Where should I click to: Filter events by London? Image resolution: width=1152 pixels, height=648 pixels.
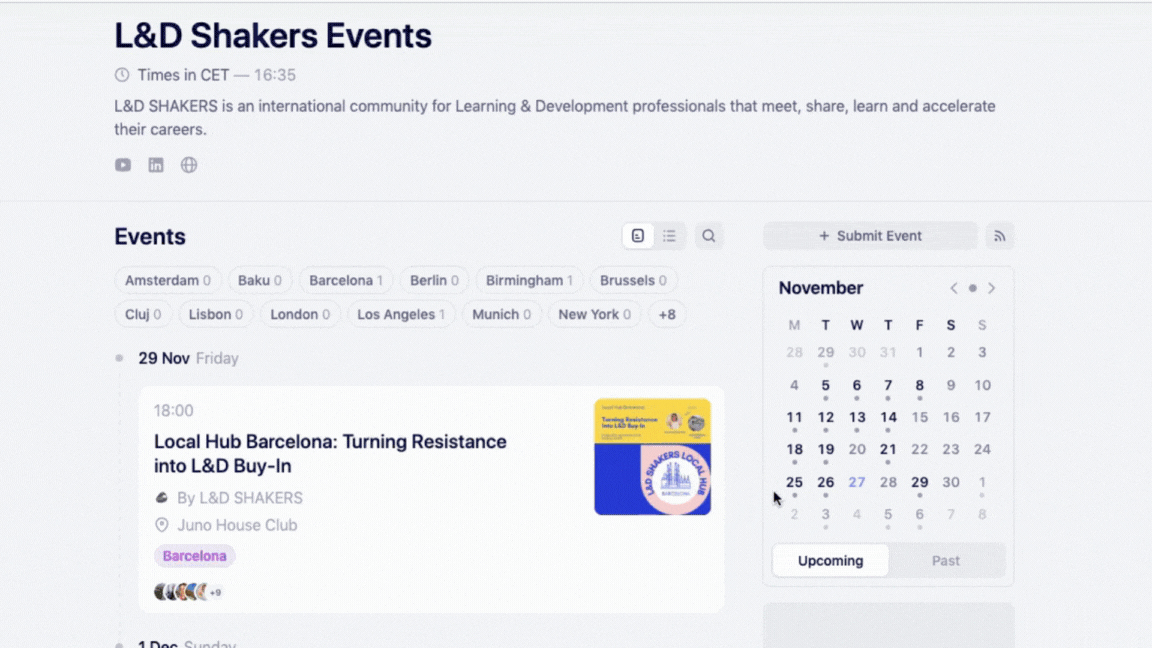coord(300,314)
